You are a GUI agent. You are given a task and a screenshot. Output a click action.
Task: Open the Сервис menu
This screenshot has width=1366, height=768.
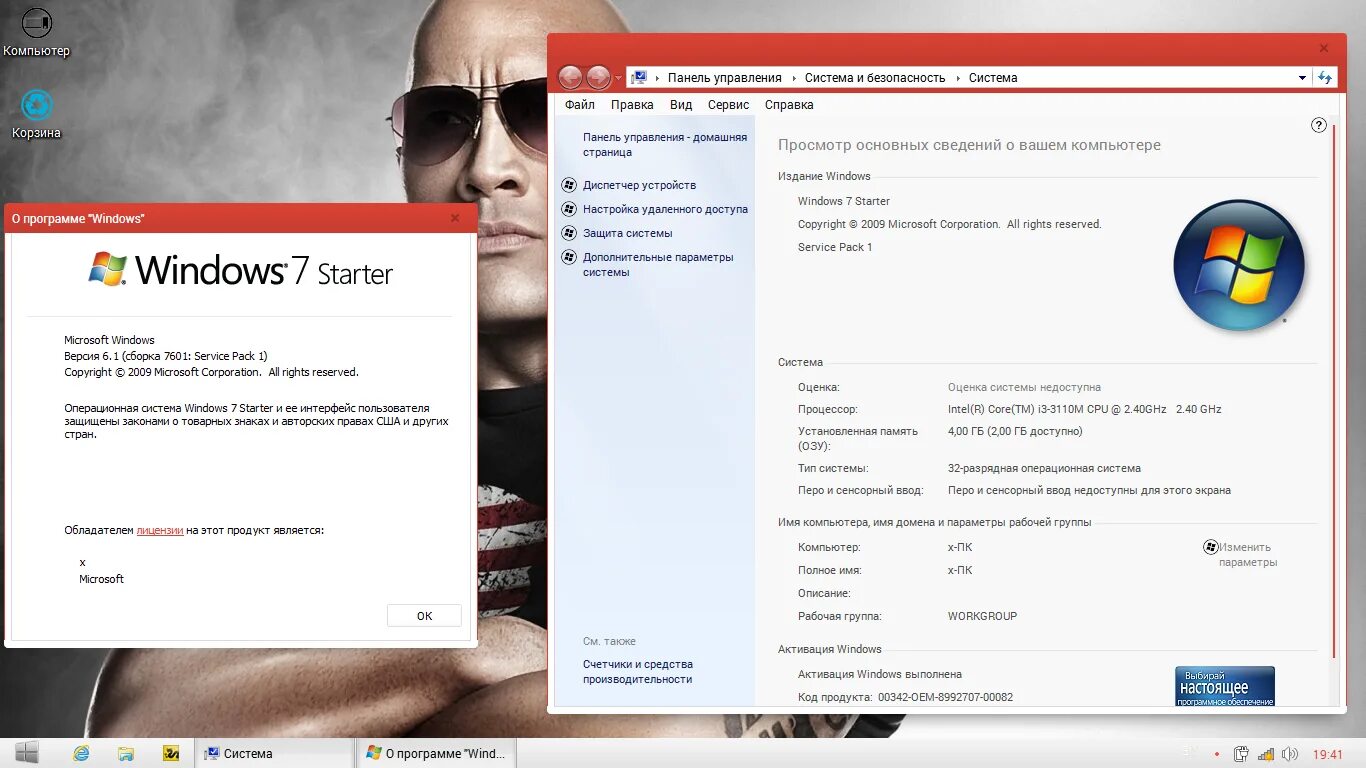coord(728,105)
